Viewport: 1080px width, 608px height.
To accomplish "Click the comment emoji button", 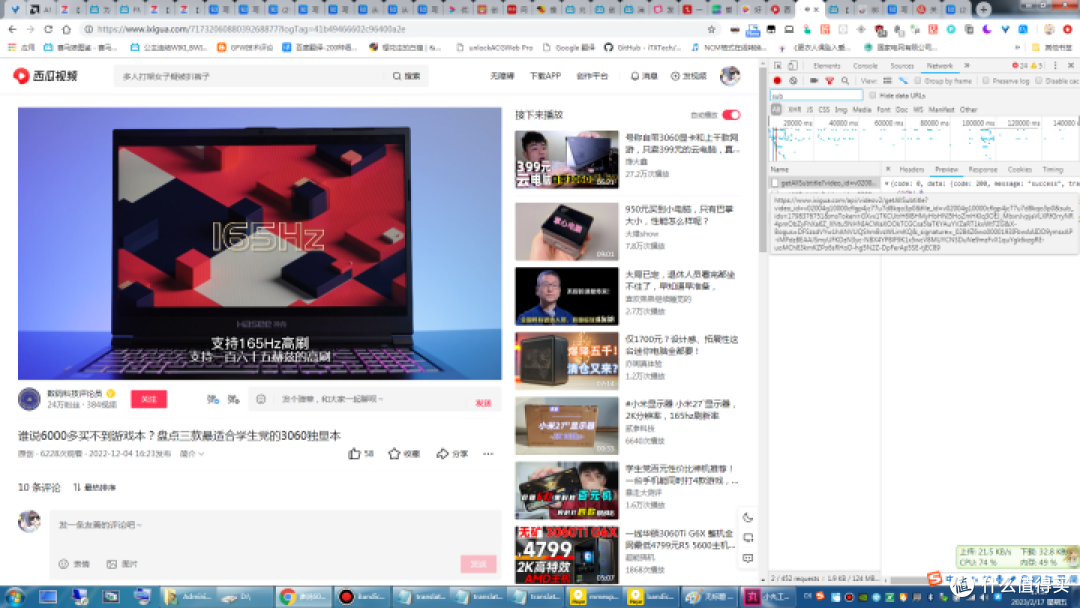I will click(x=64, y=564).
